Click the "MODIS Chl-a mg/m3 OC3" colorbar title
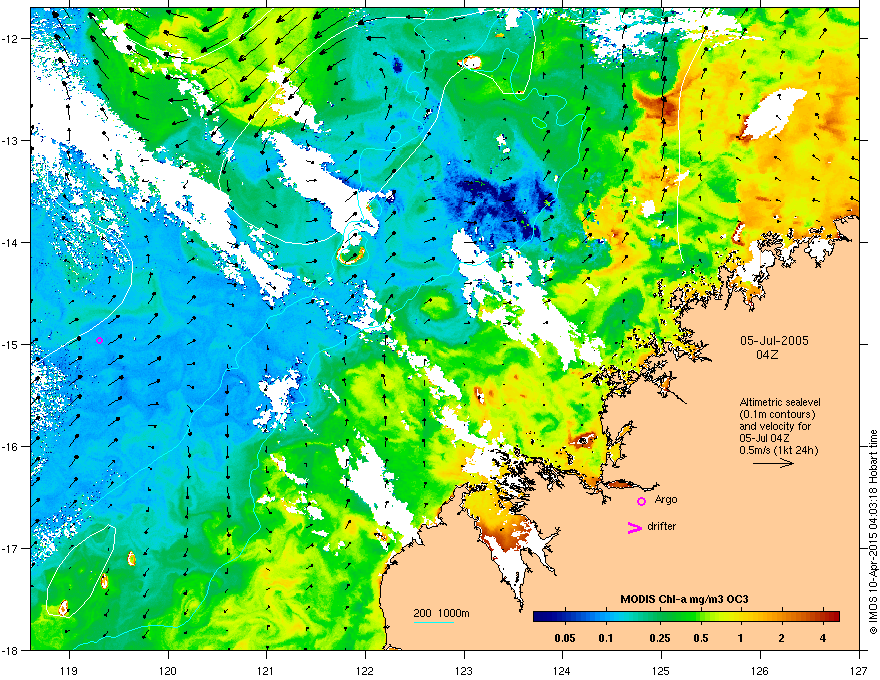Screen dimensions: 880x680 [x=684, y=599]
